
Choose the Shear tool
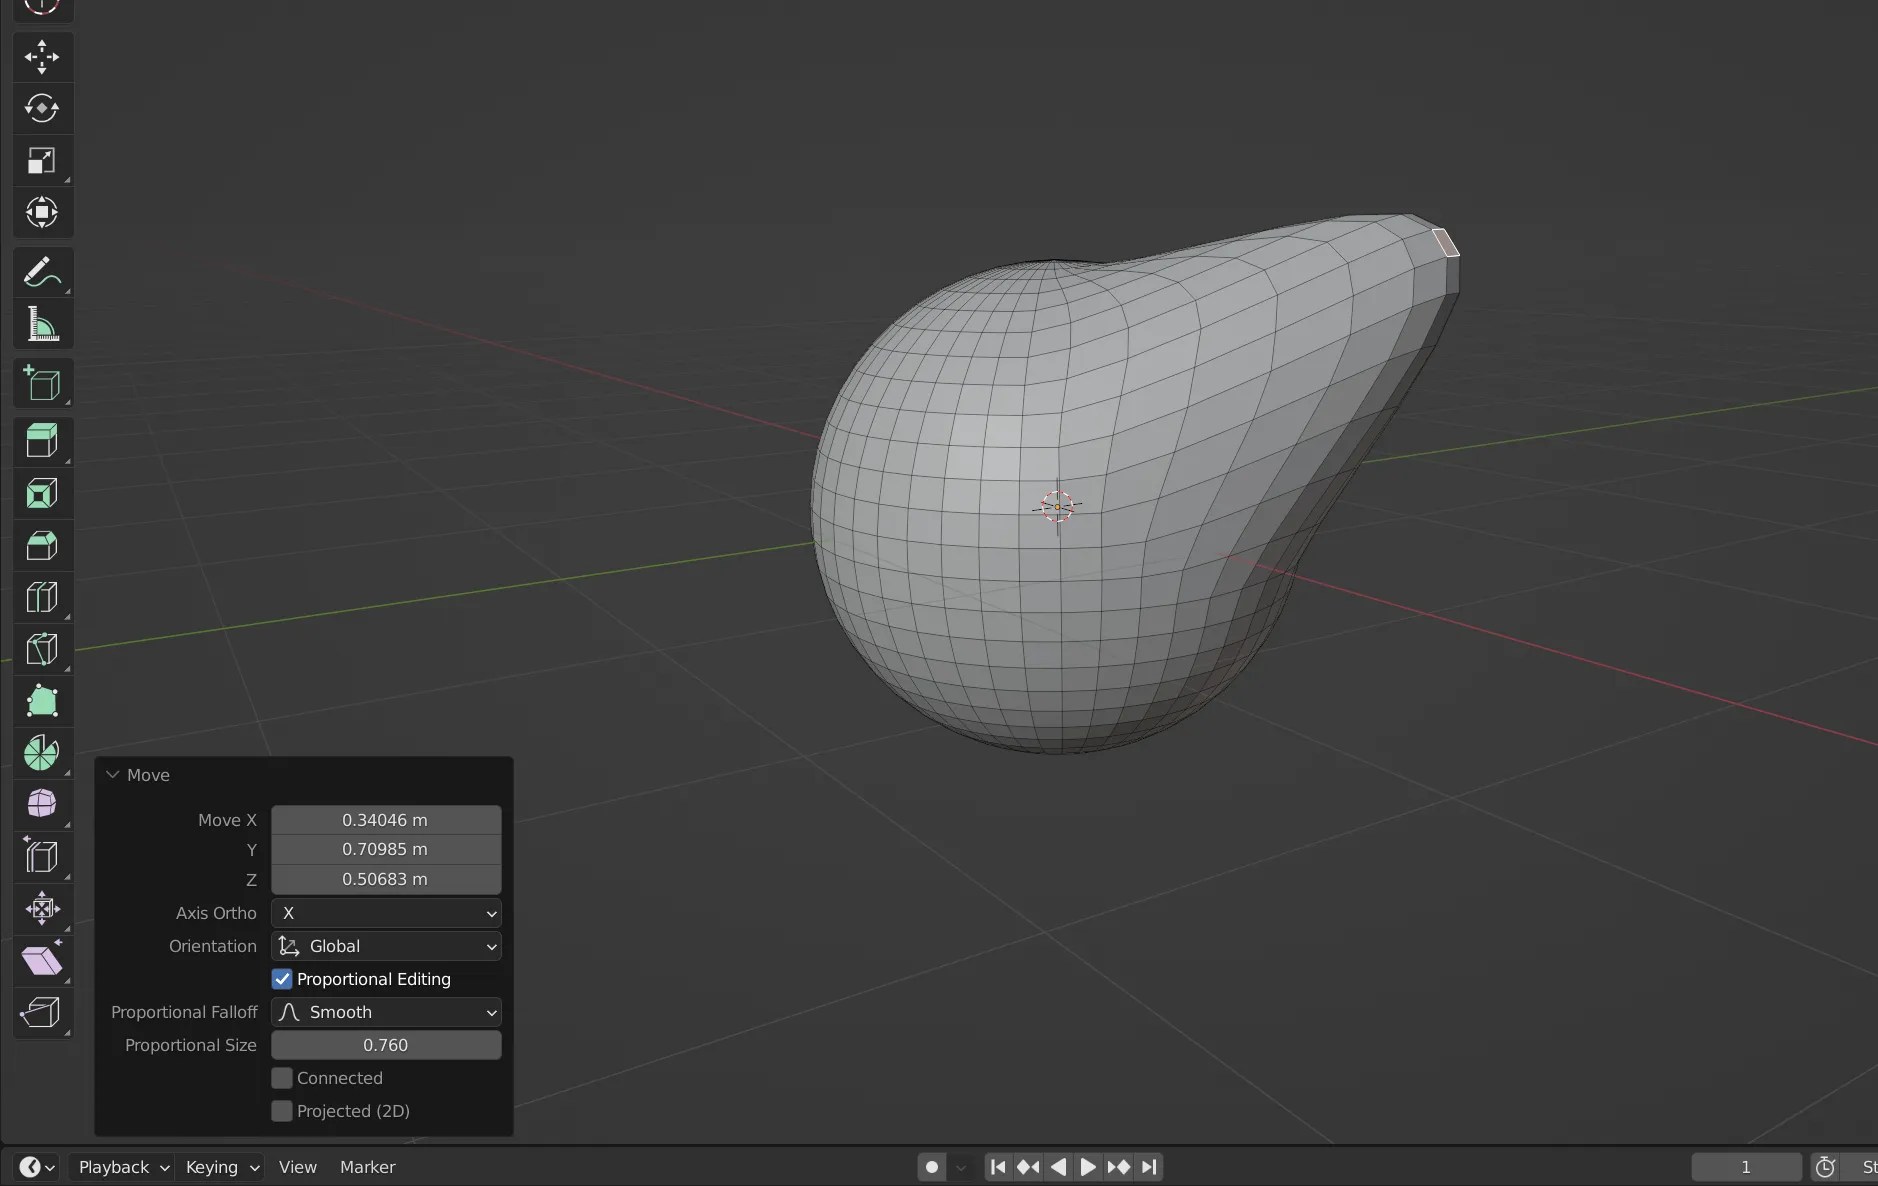tap(43, 961)
